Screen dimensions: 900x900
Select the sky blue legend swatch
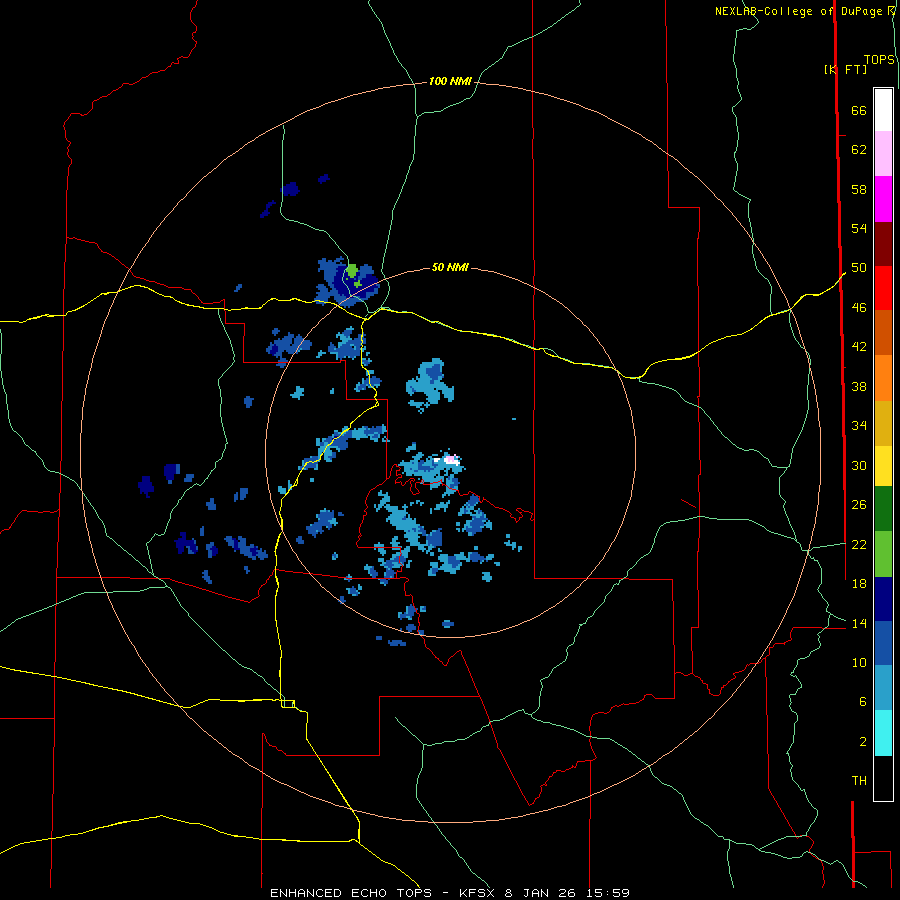pyautogui.click(x=883, y=688)
